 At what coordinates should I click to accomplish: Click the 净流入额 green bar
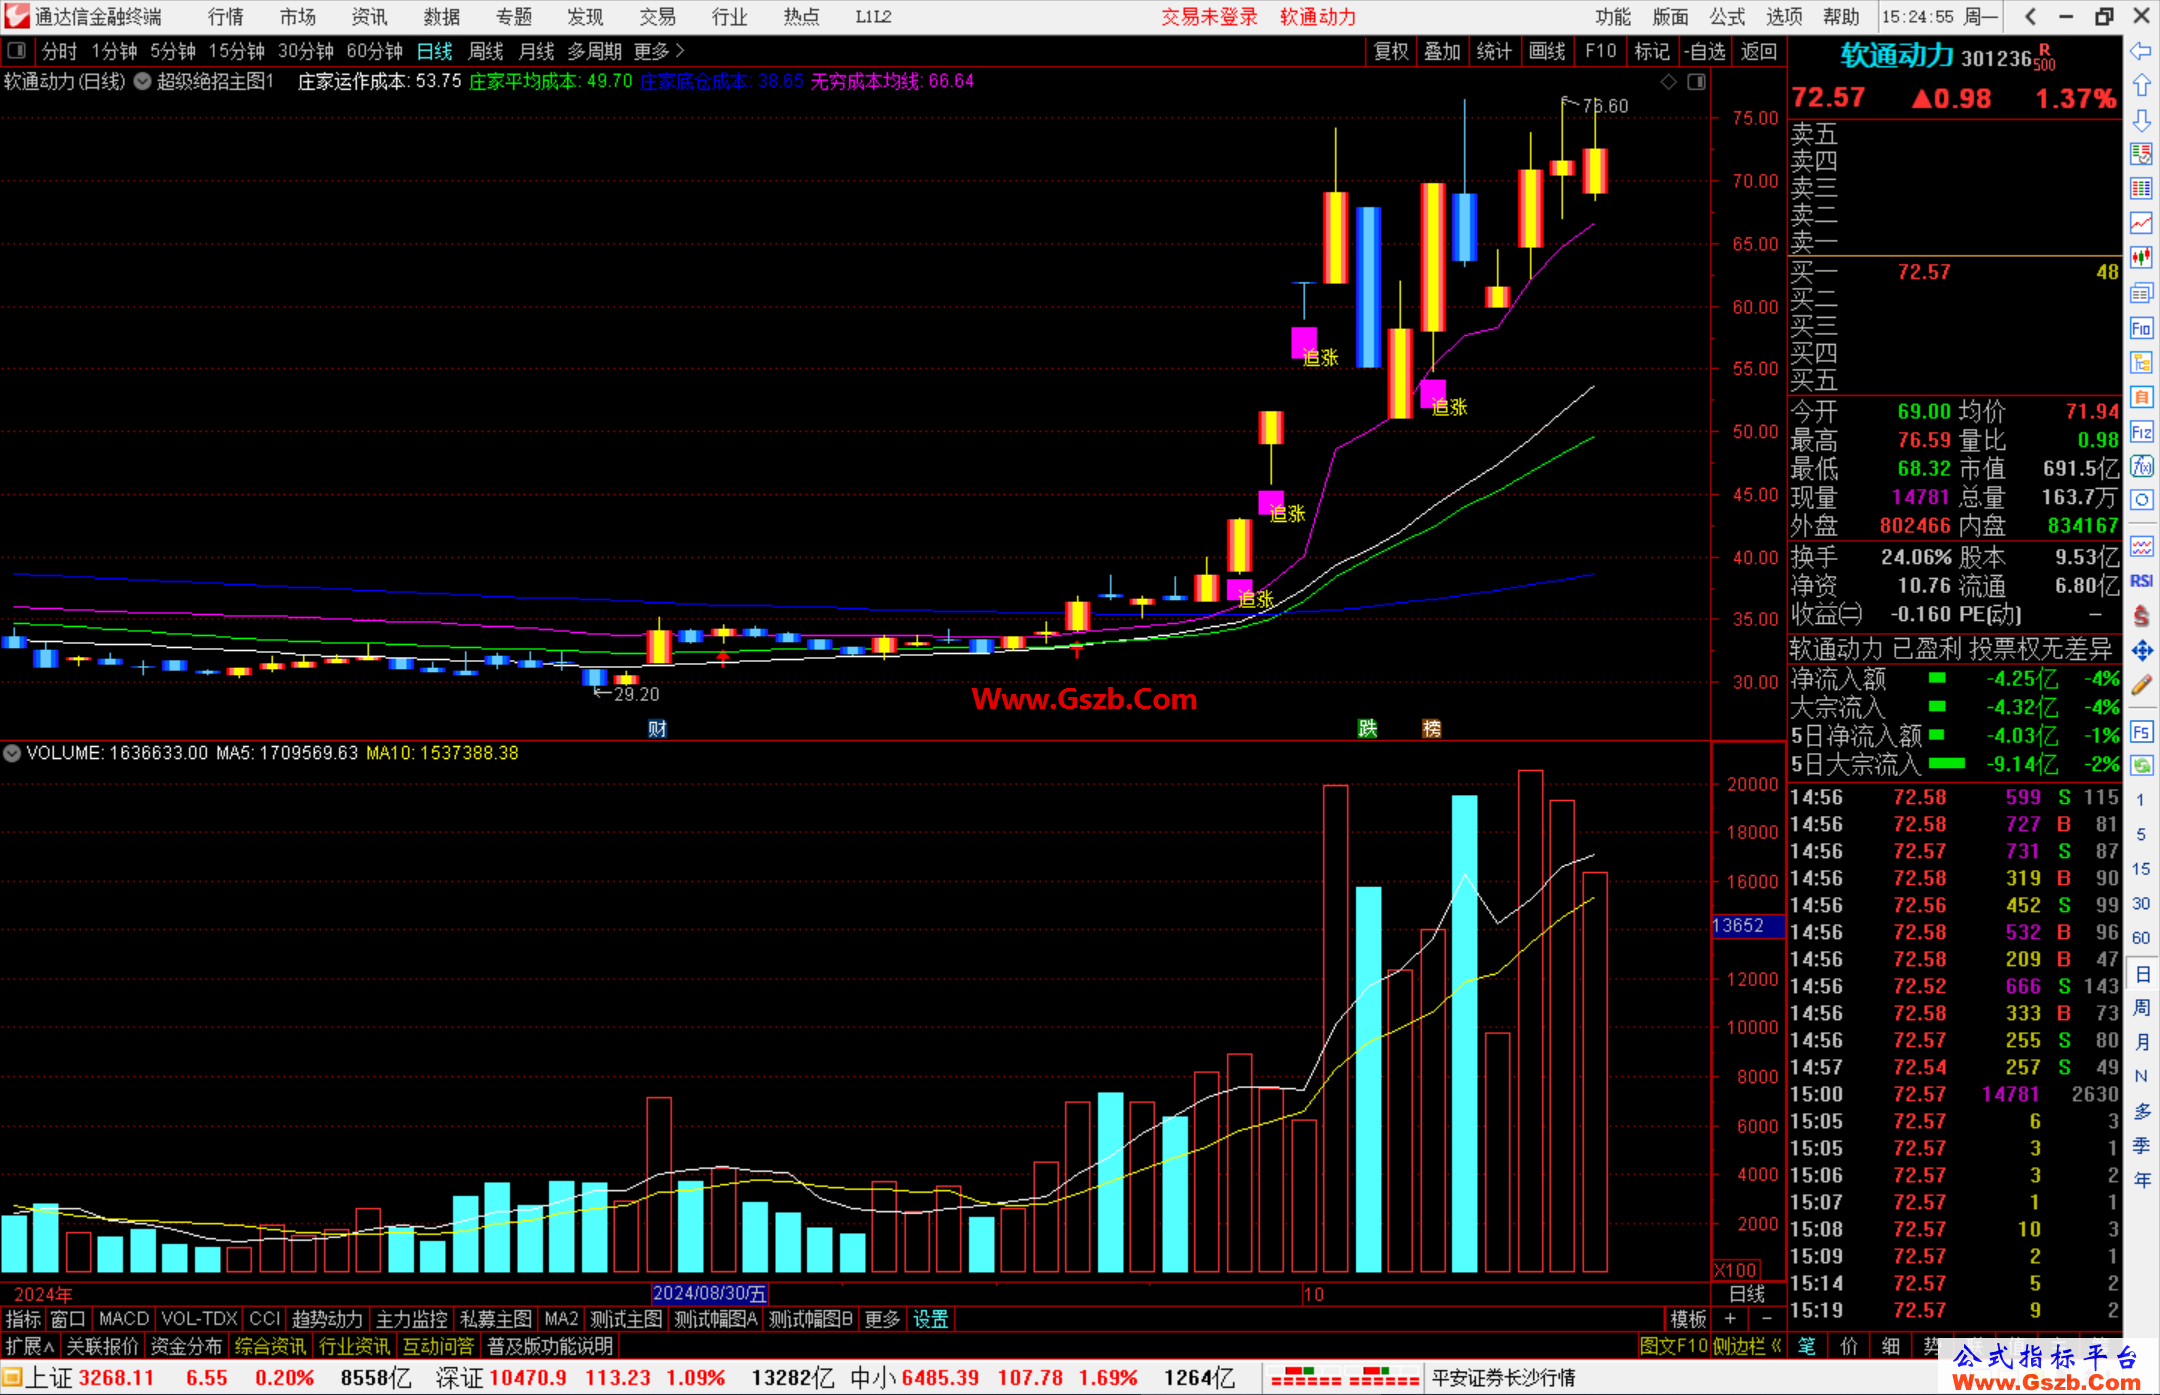[1937, 678]
